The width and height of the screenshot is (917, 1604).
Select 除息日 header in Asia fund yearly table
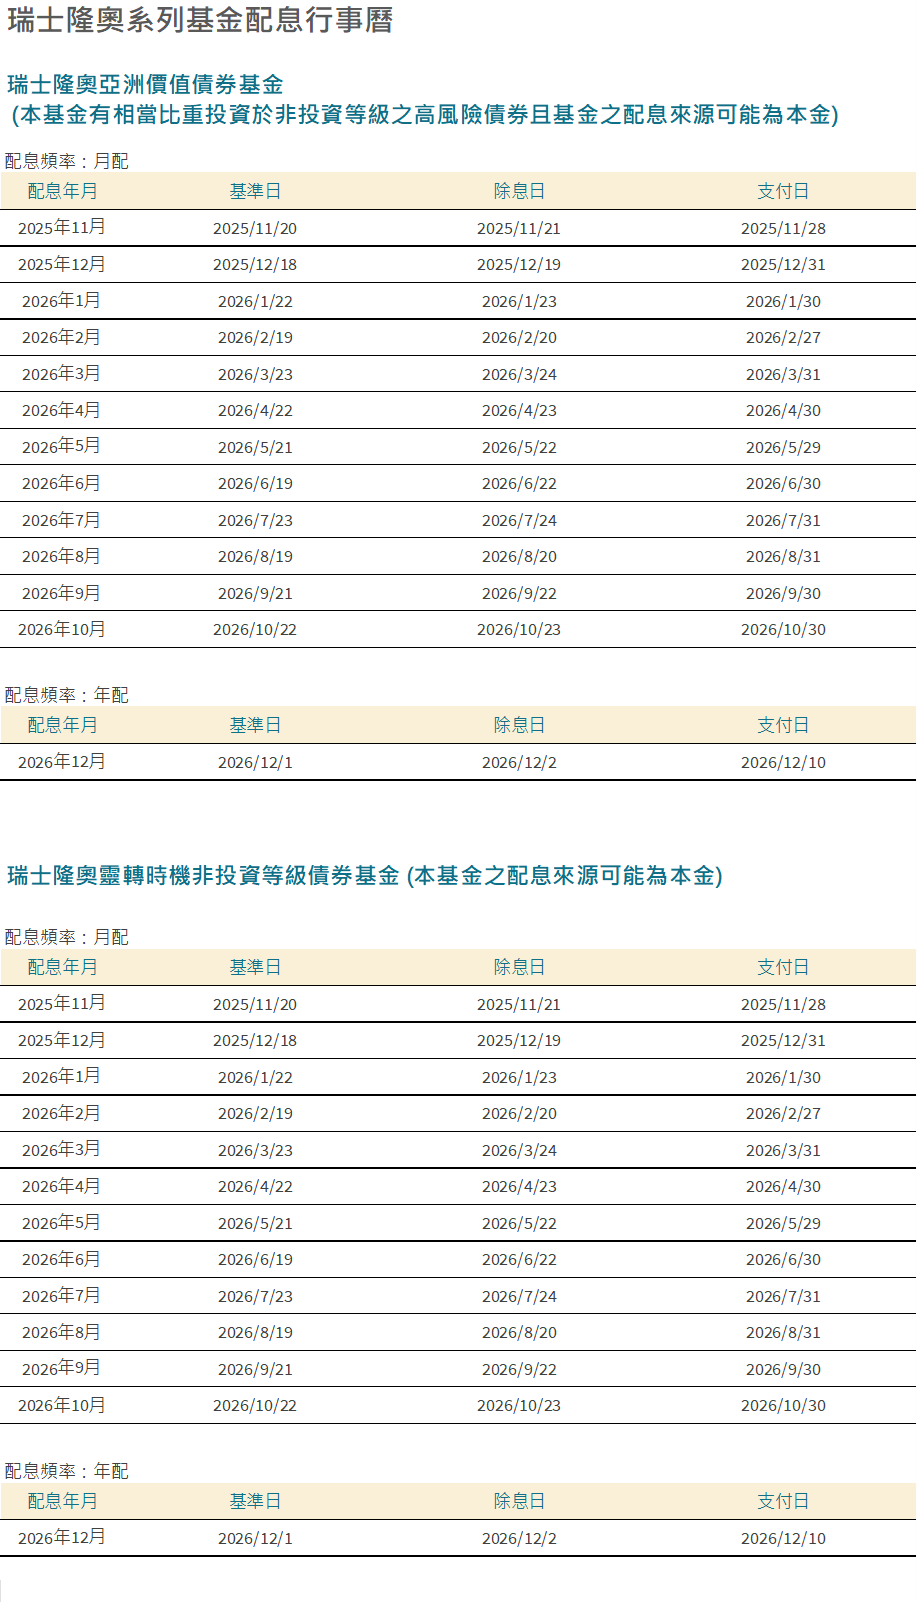(519, 725)
